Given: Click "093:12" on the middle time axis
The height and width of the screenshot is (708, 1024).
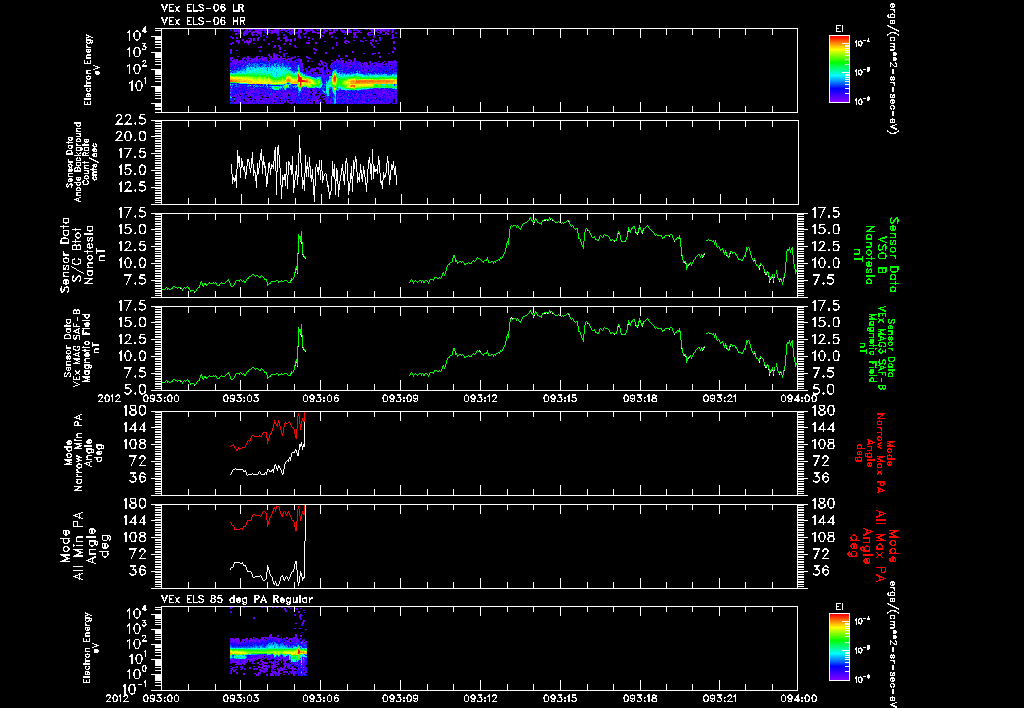Looking at the screenshot, I should pyautogui.click(x=481, y=398).
